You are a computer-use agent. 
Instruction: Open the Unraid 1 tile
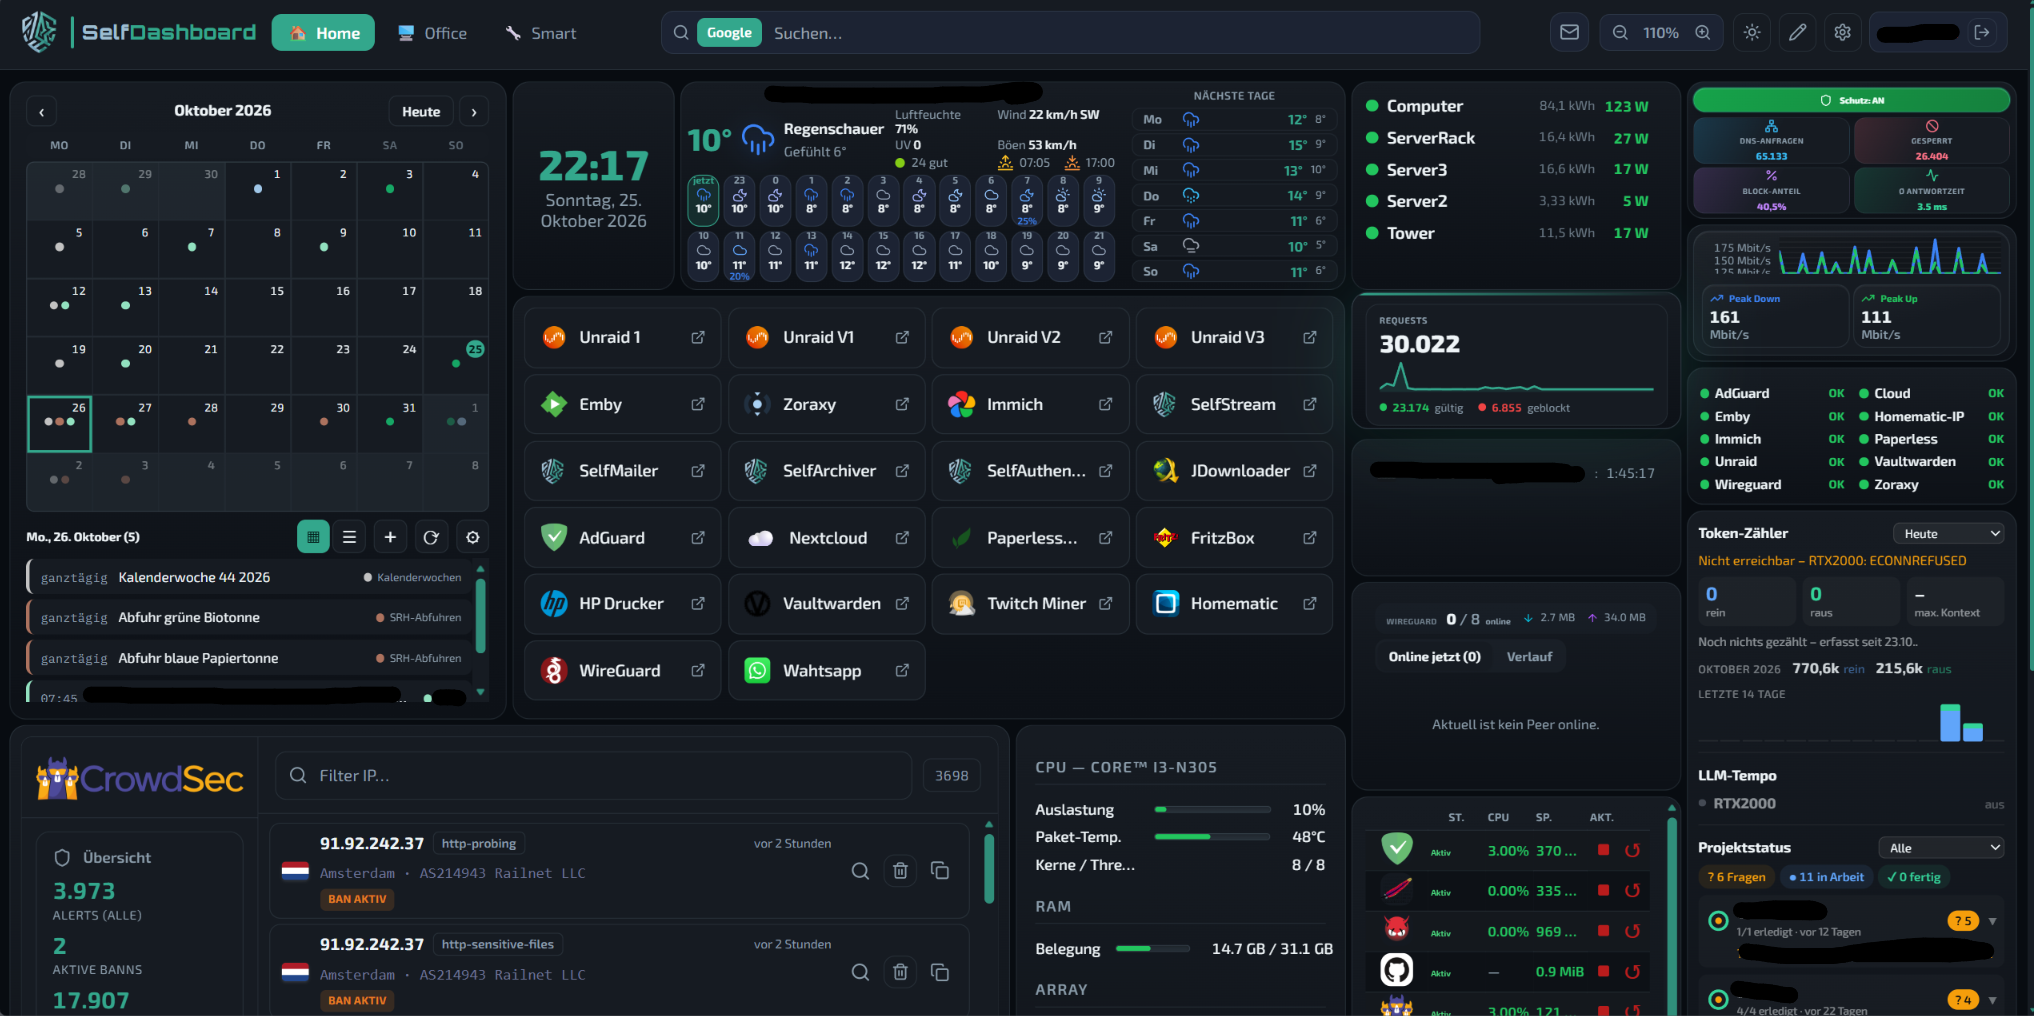point(622,338)
